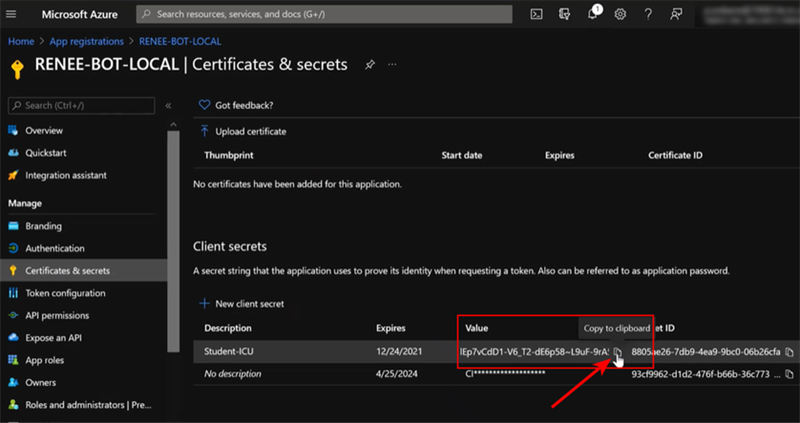The height and width of the screenshot is (423, 800).
Task: Select the 4/25/2024 expiry cell
Action: [x=397, y=374]
